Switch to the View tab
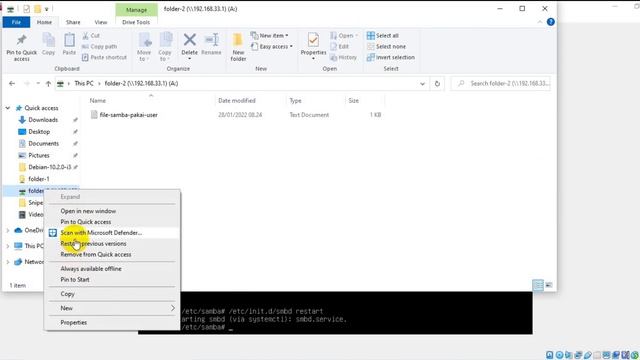This screenshot has height=360, width=640. click(x=101, y=22)
